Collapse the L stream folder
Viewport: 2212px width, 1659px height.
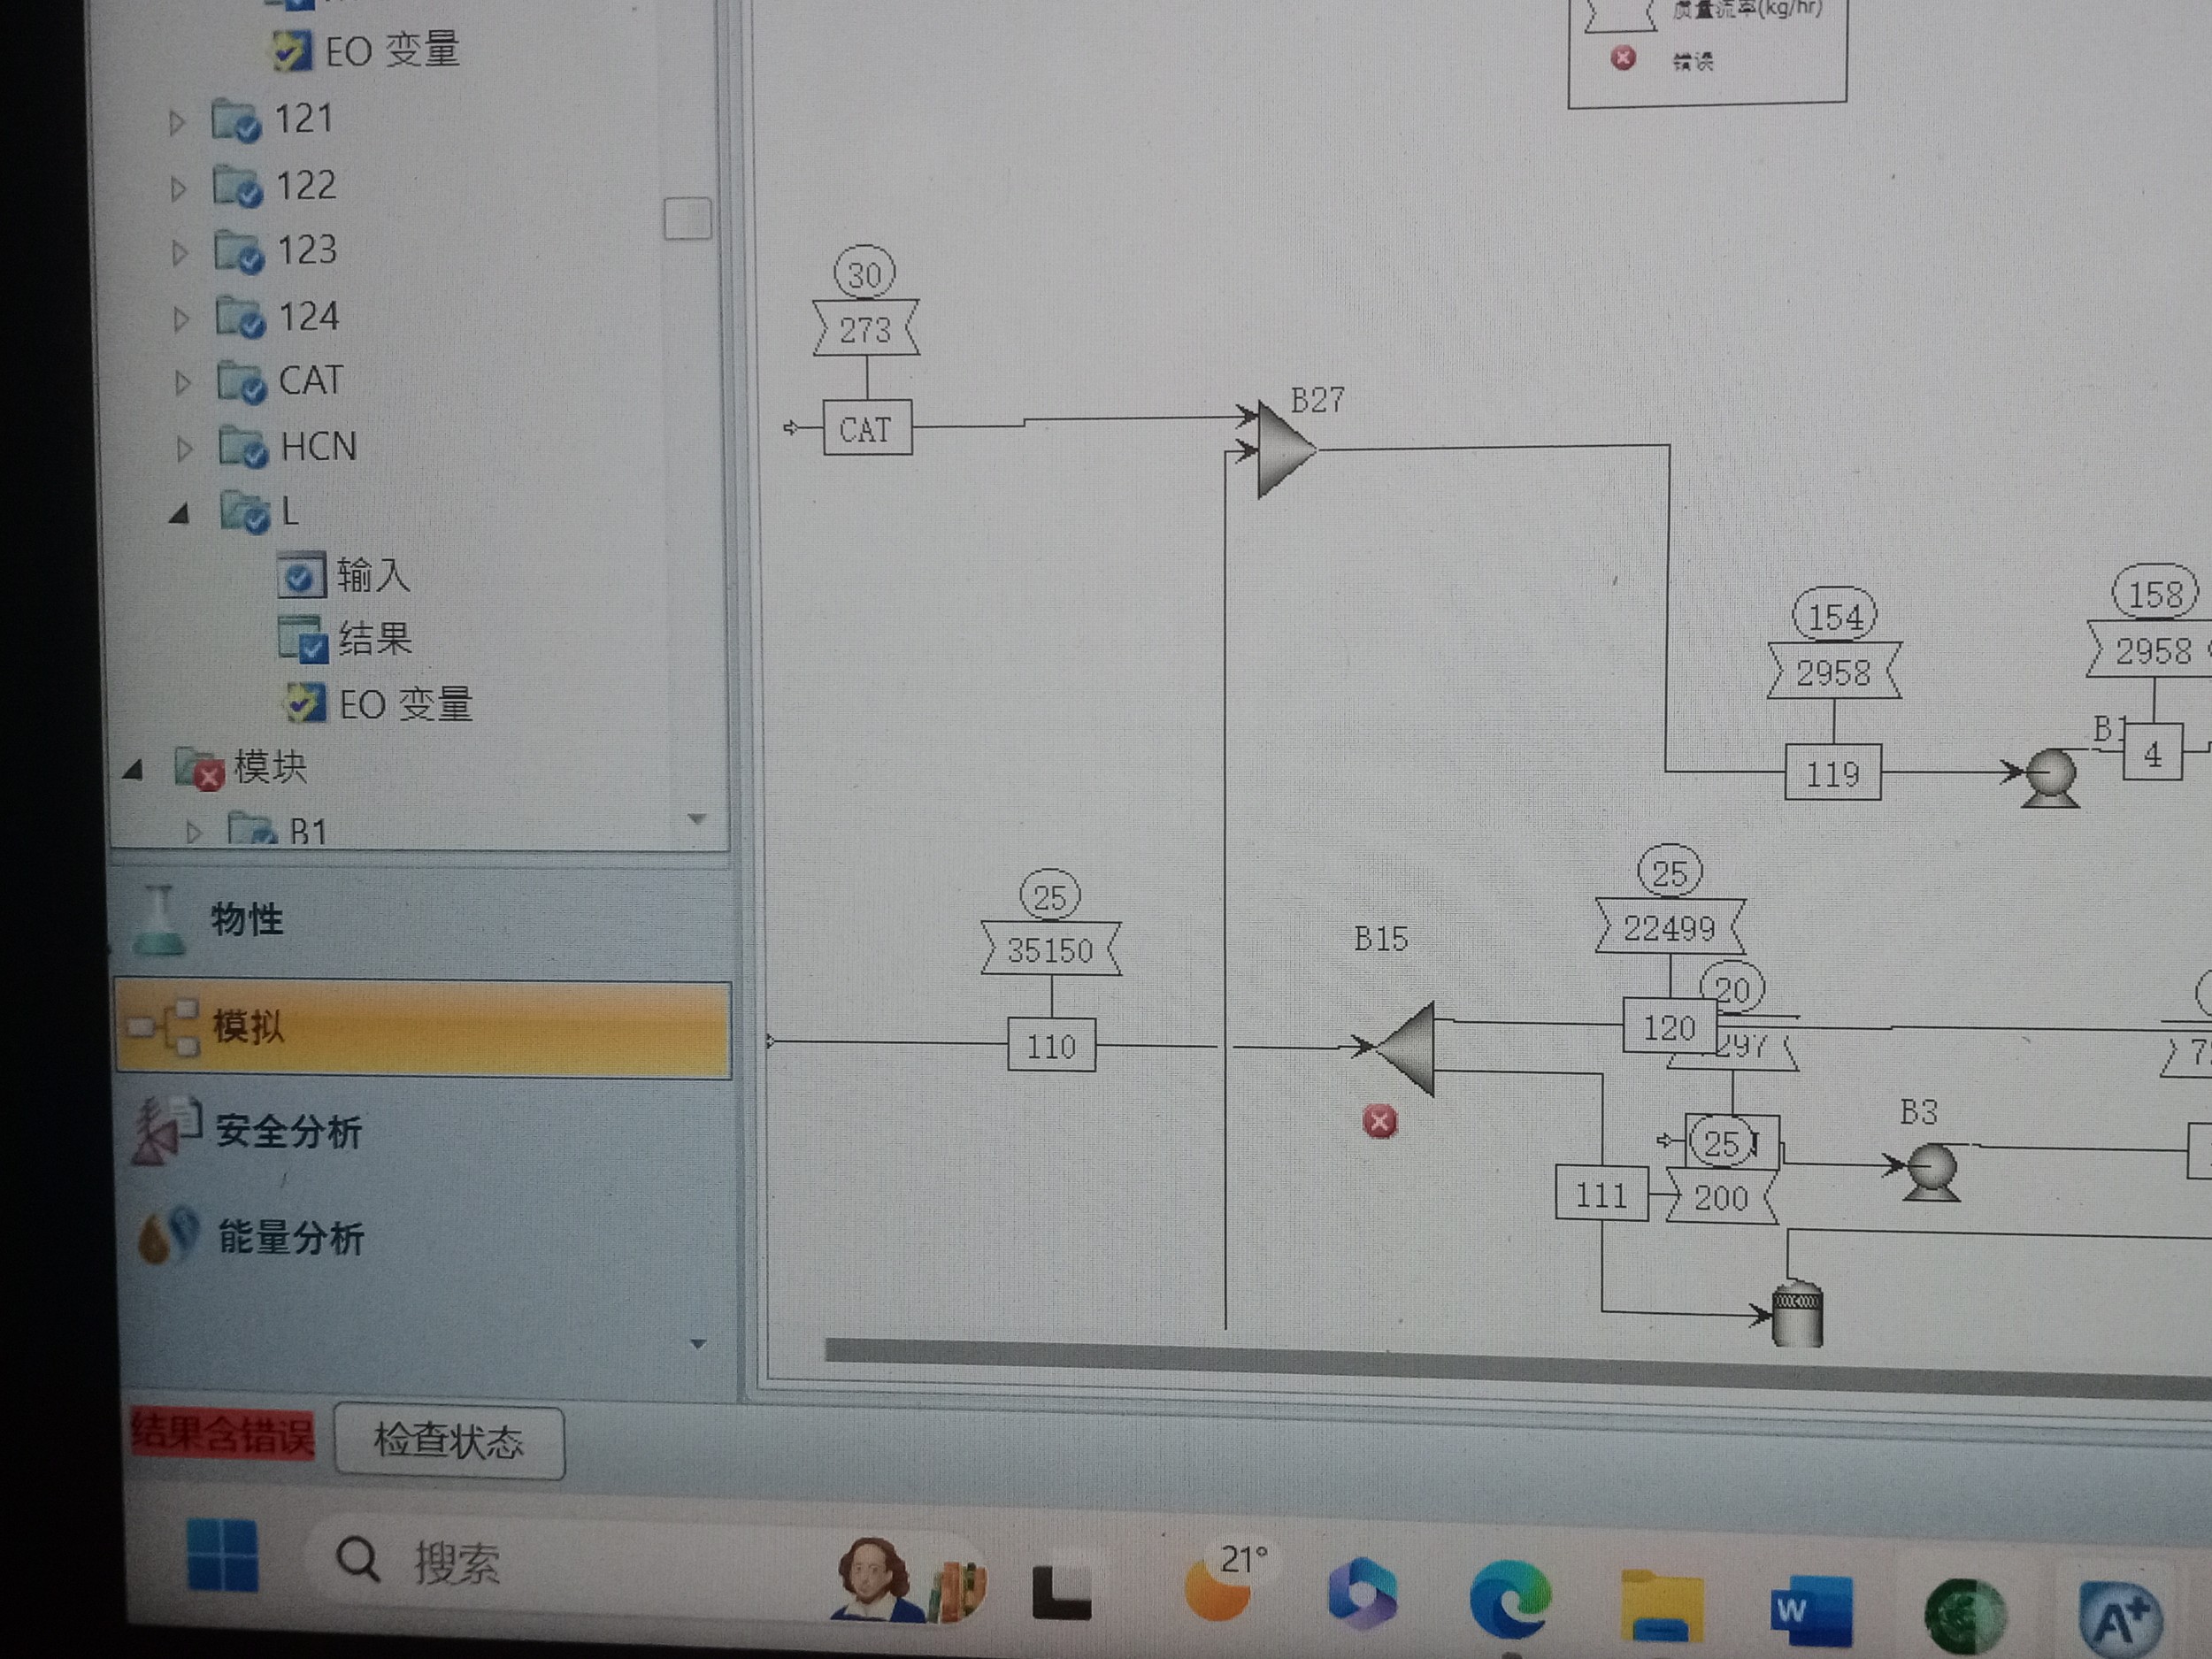point(179,514)
